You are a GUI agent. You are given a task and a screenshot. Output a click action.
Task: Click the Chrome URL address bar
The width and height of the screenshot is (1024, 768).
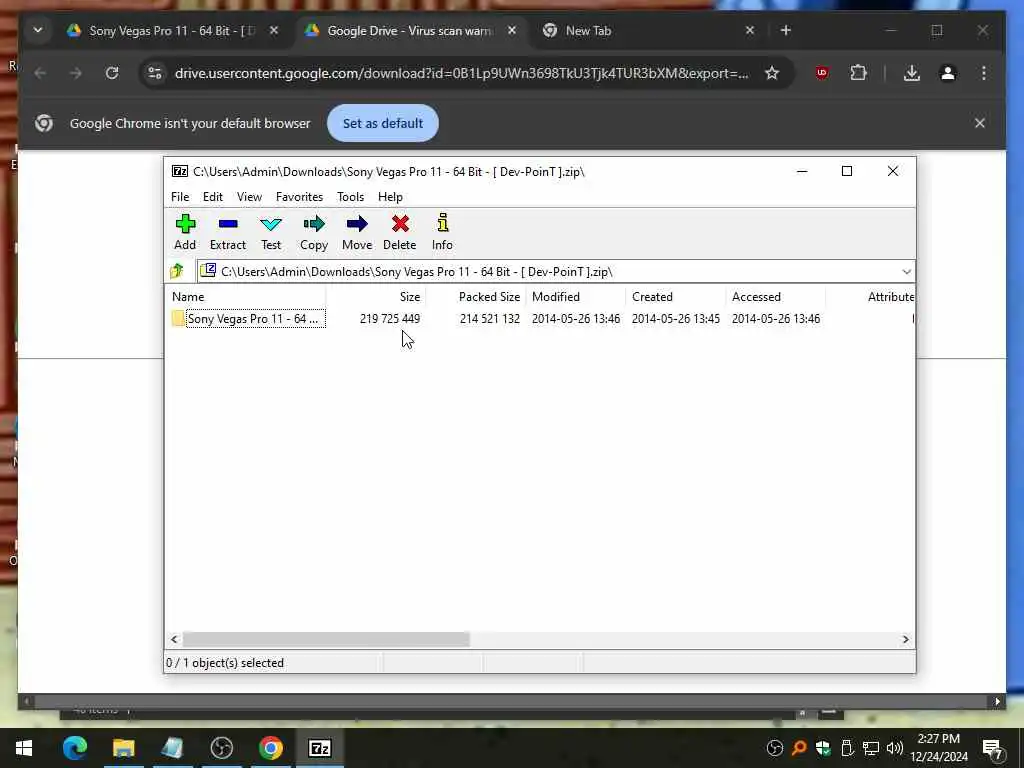coord(461,73)
